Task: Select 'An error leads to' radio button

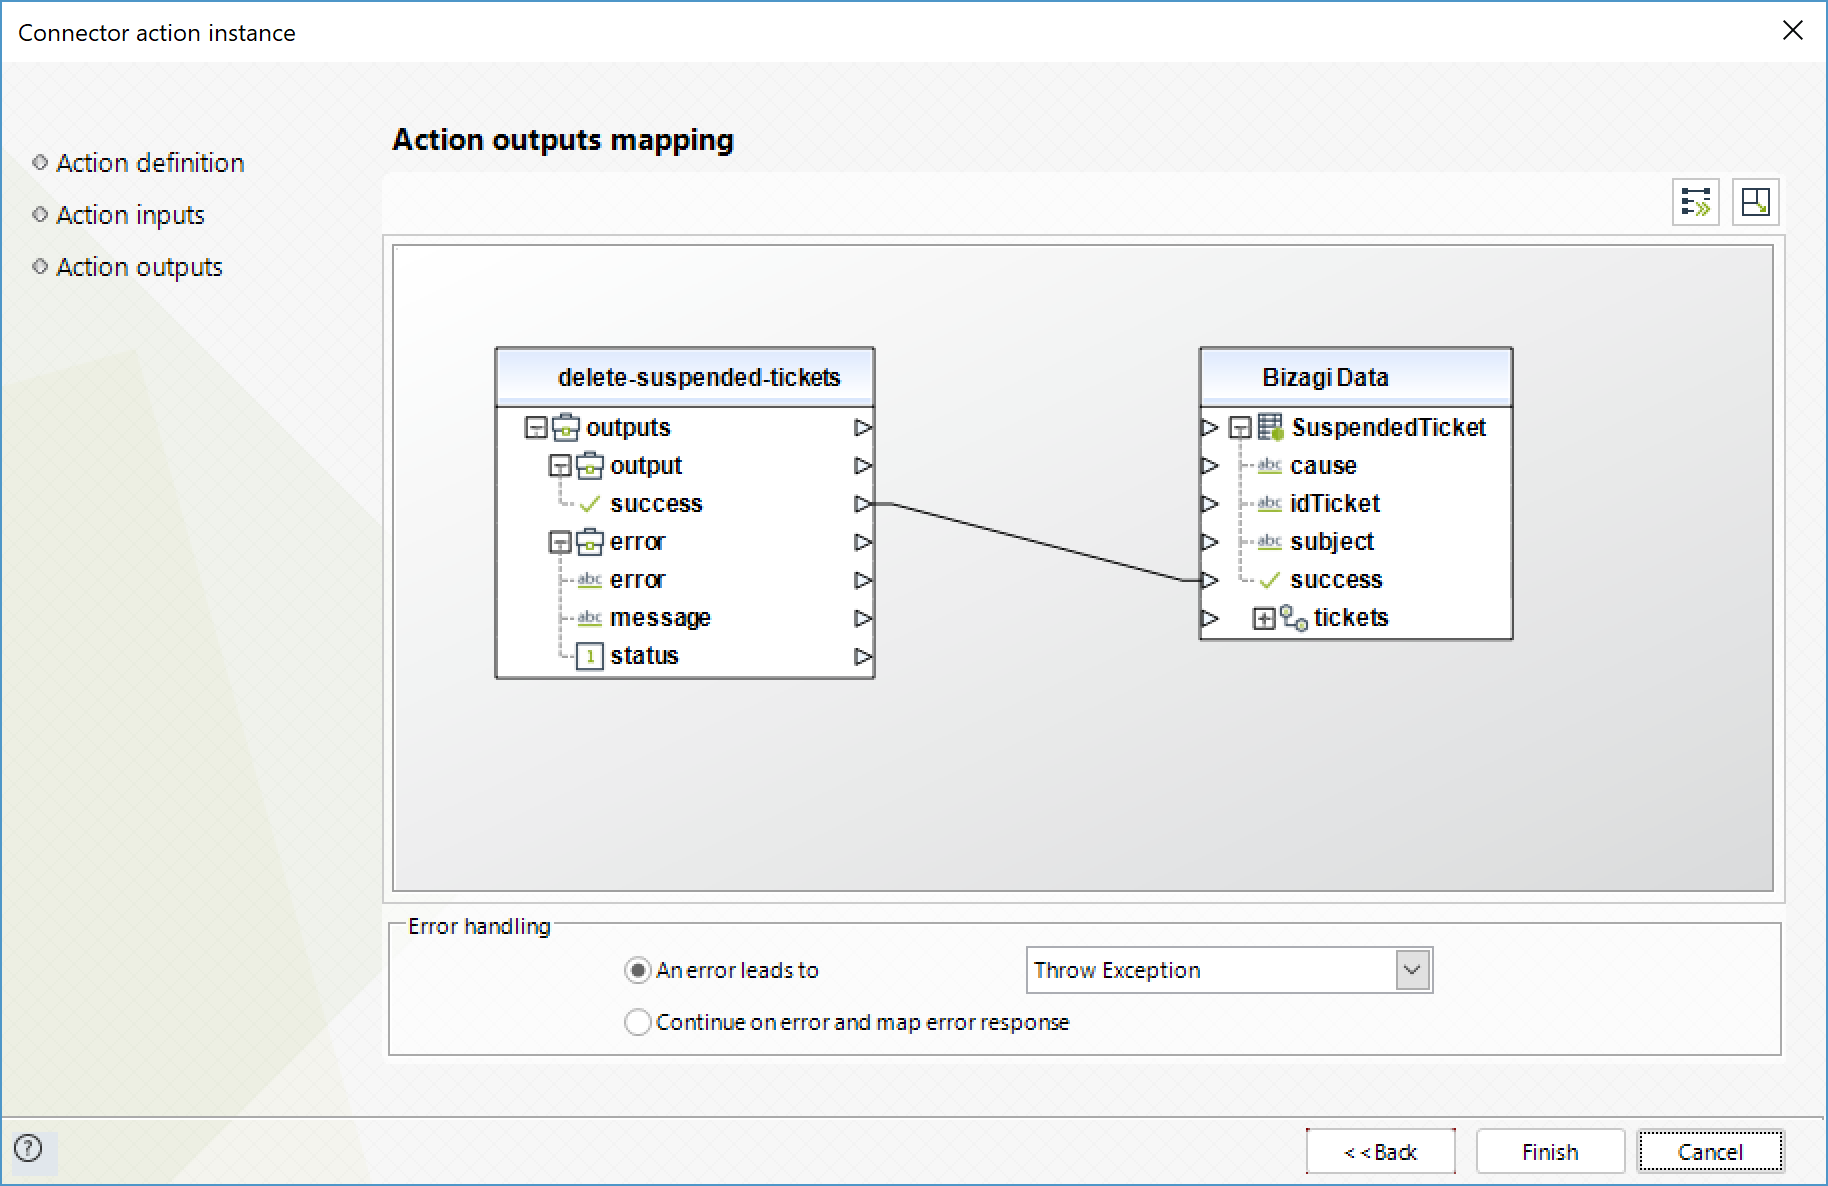Action: click(x=637, y=970)
